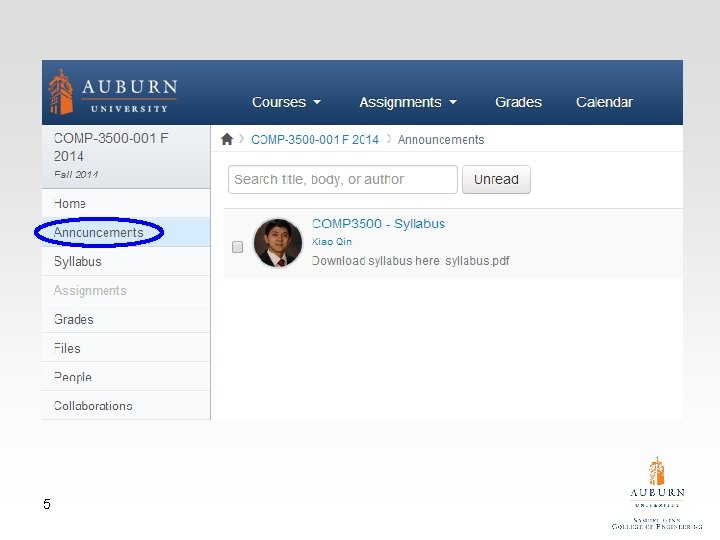
Task: Open Grades in the top navigation
Action: point(518,102)
